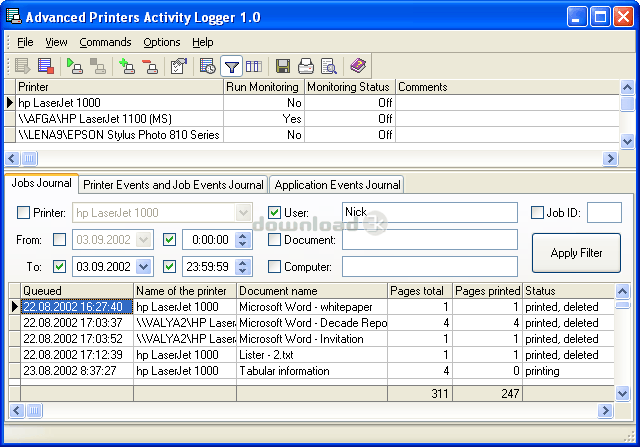This screenshot has height=447, width=640.
Task: Click right arrow of jobs horizontal scrollbar
Action: (x=605, y=410)
